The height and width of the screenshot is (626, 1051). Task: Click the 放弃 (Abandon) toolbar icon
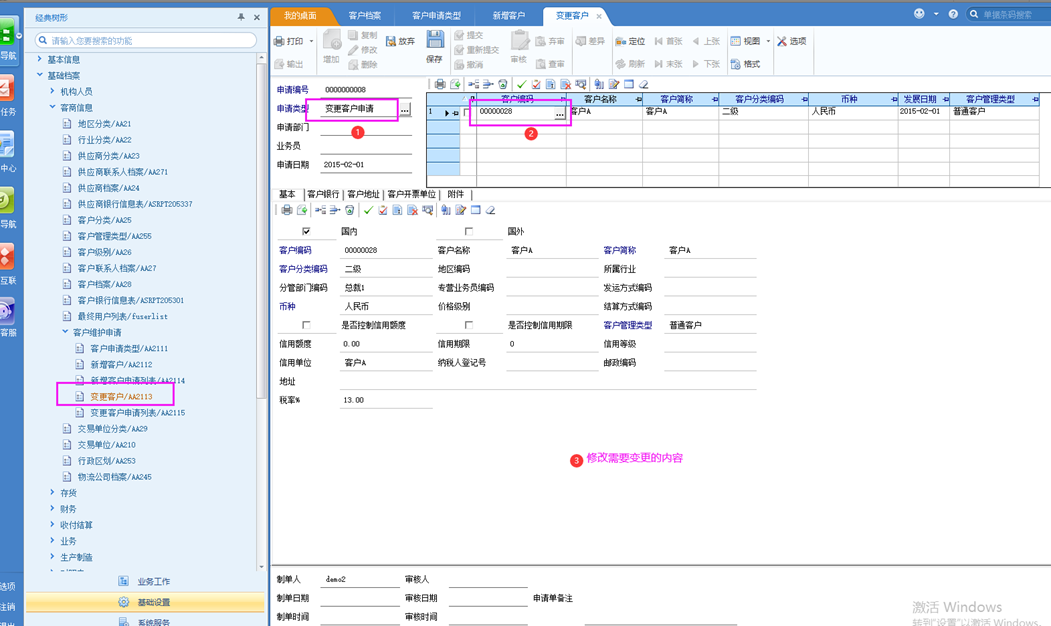[x=391, y=41]
